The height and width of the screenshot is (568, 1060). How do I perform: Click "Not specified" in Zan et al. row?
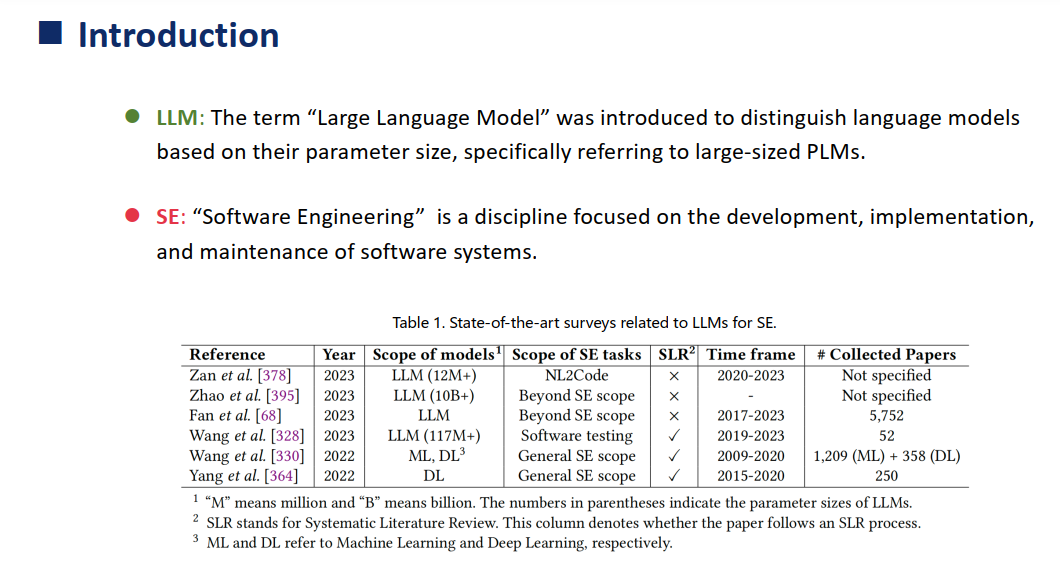886,375
